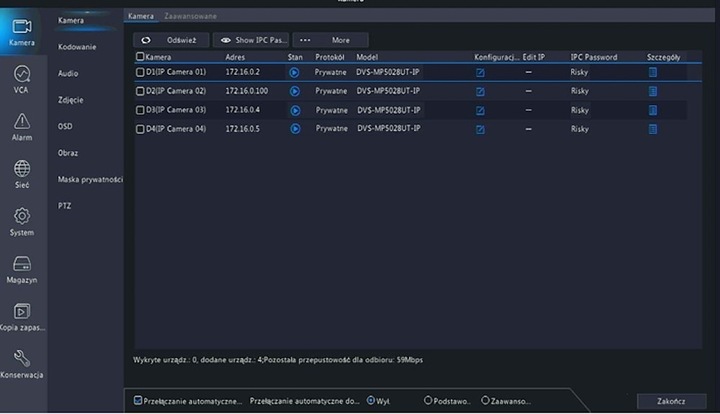
Task: Select the Podstawowe radio option
Action: coord(428,401)
